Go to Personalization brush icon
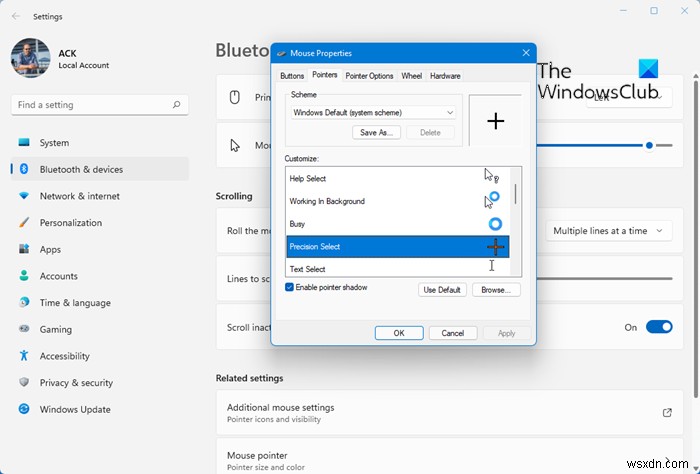Screen dimensions: 700x474 pyautogui.click(x=24, y=222)
